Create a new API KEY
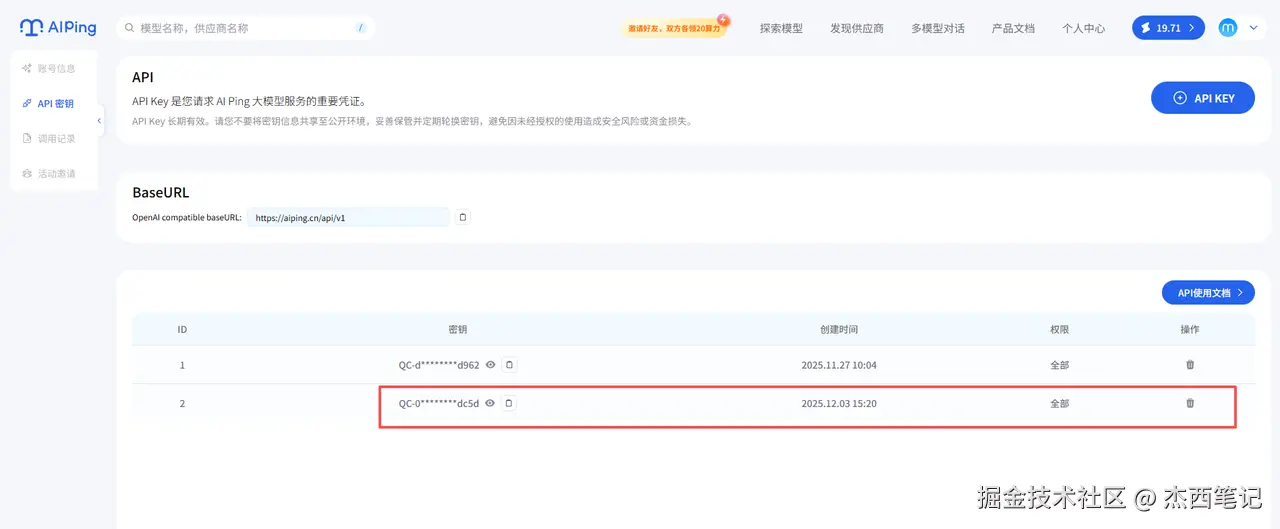This screenshot has width=1280, height=529. (1203, 98)
